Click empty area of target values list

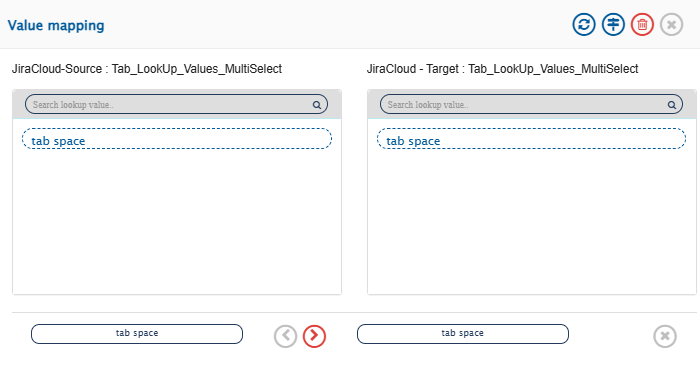(x=531, y=223)
